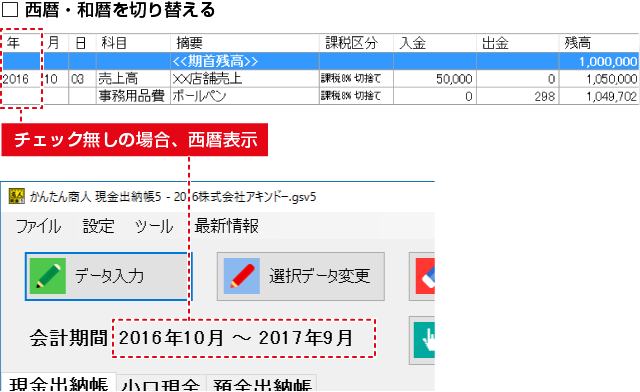The image size is (640, 392).
Task: Switch to the 小口現金 tab
Action: (161, 384)
